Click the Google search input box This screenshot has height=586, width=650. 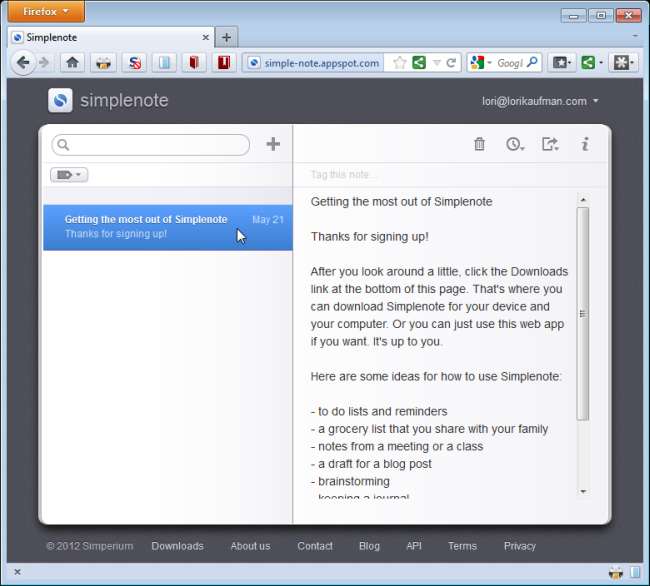tap(509, 63)
